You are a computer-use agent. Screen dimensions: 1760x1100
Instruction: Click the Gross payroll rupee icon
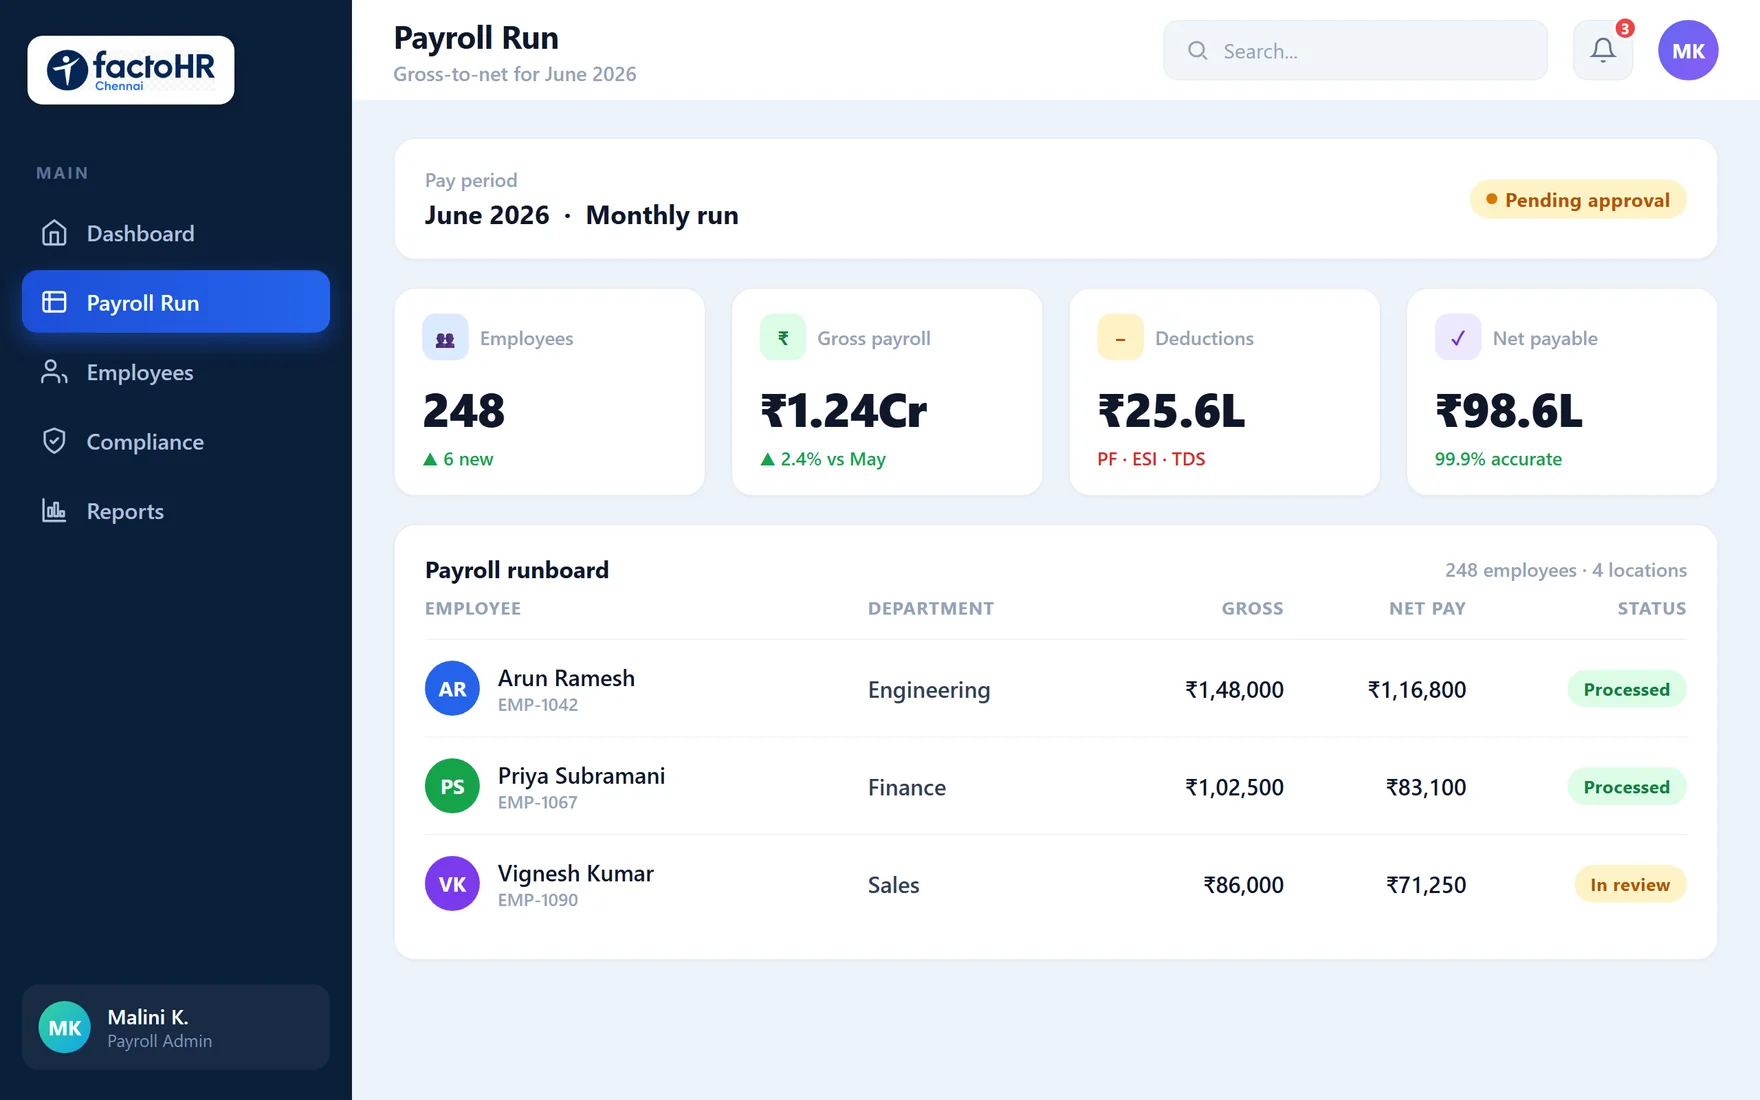(x=783, y=338)
